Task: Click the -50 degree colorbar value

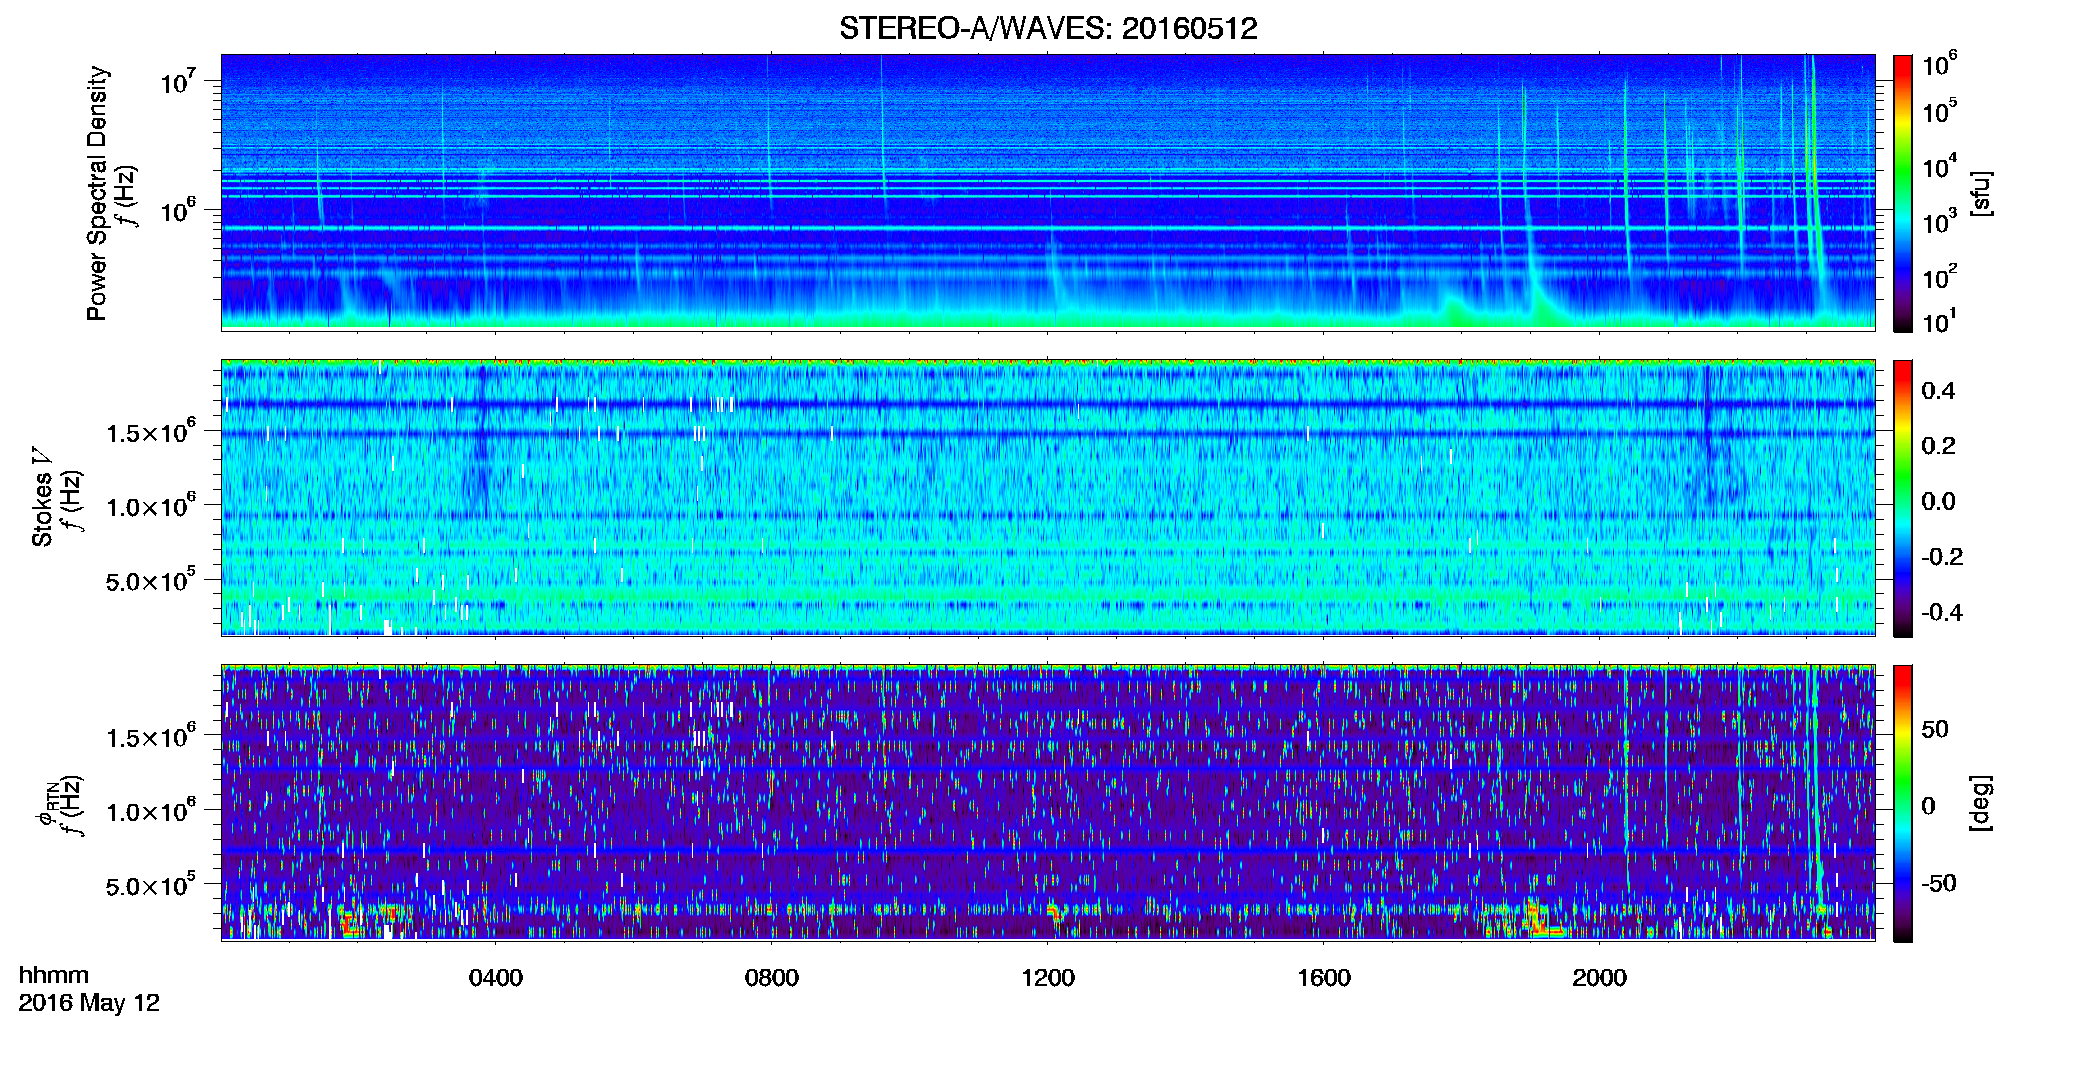Action: coord(1938,883)
